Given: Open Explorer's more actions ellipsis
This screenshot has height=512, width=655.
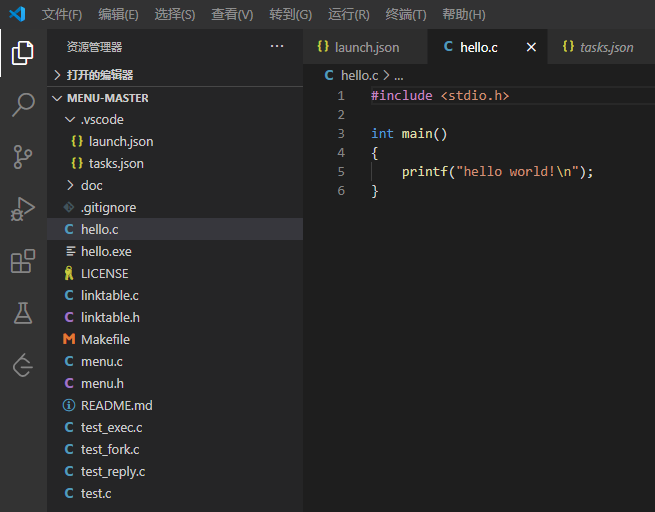Looking at the screenshot, I should pos(277,46).
